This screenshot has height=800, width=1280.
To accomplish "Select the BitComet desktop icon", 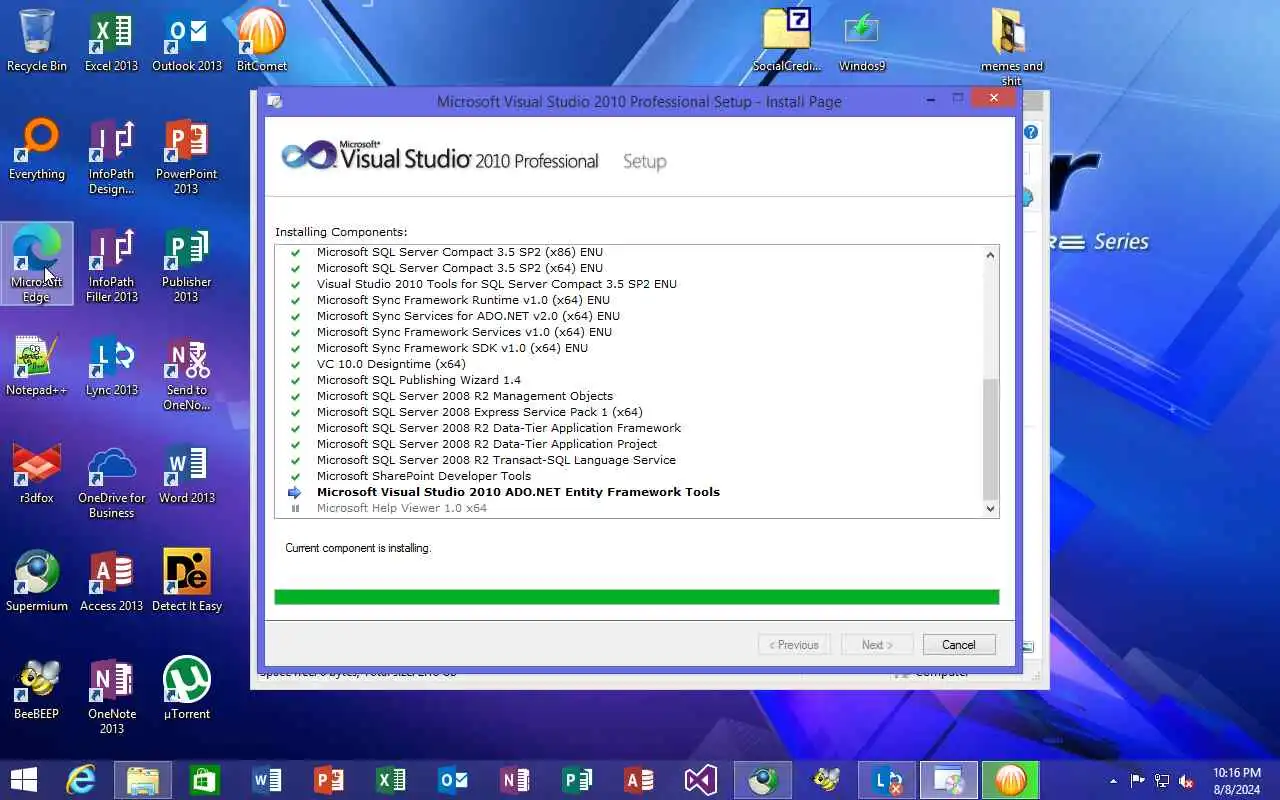I will 262,40.
